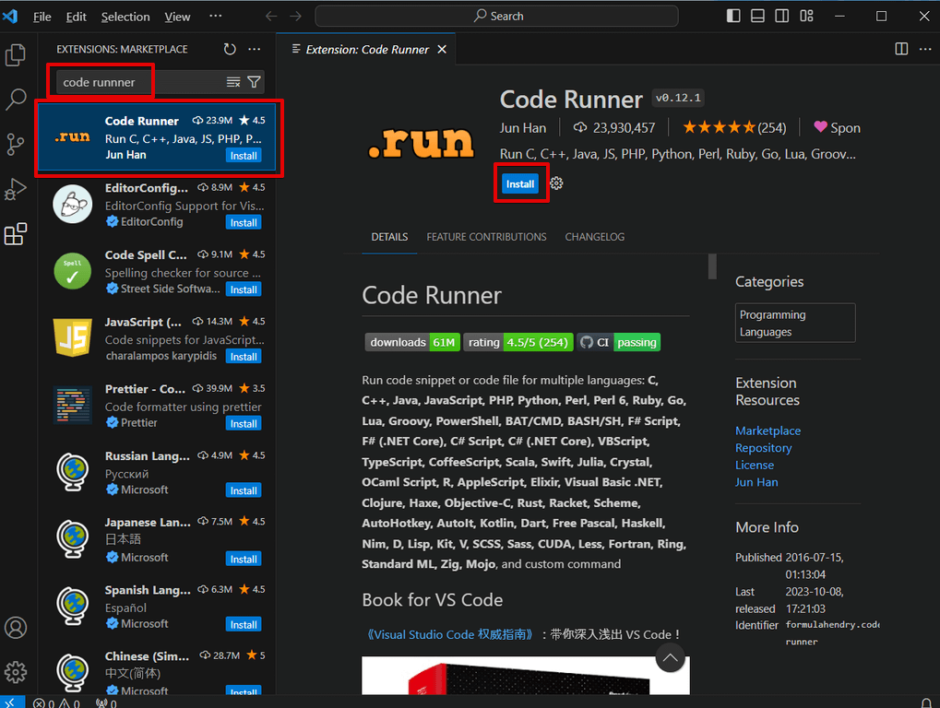This screenshot has width=940, height=708.
Task: Open more actions menu for Extensions panel
Action: click(x=253, y=48)
